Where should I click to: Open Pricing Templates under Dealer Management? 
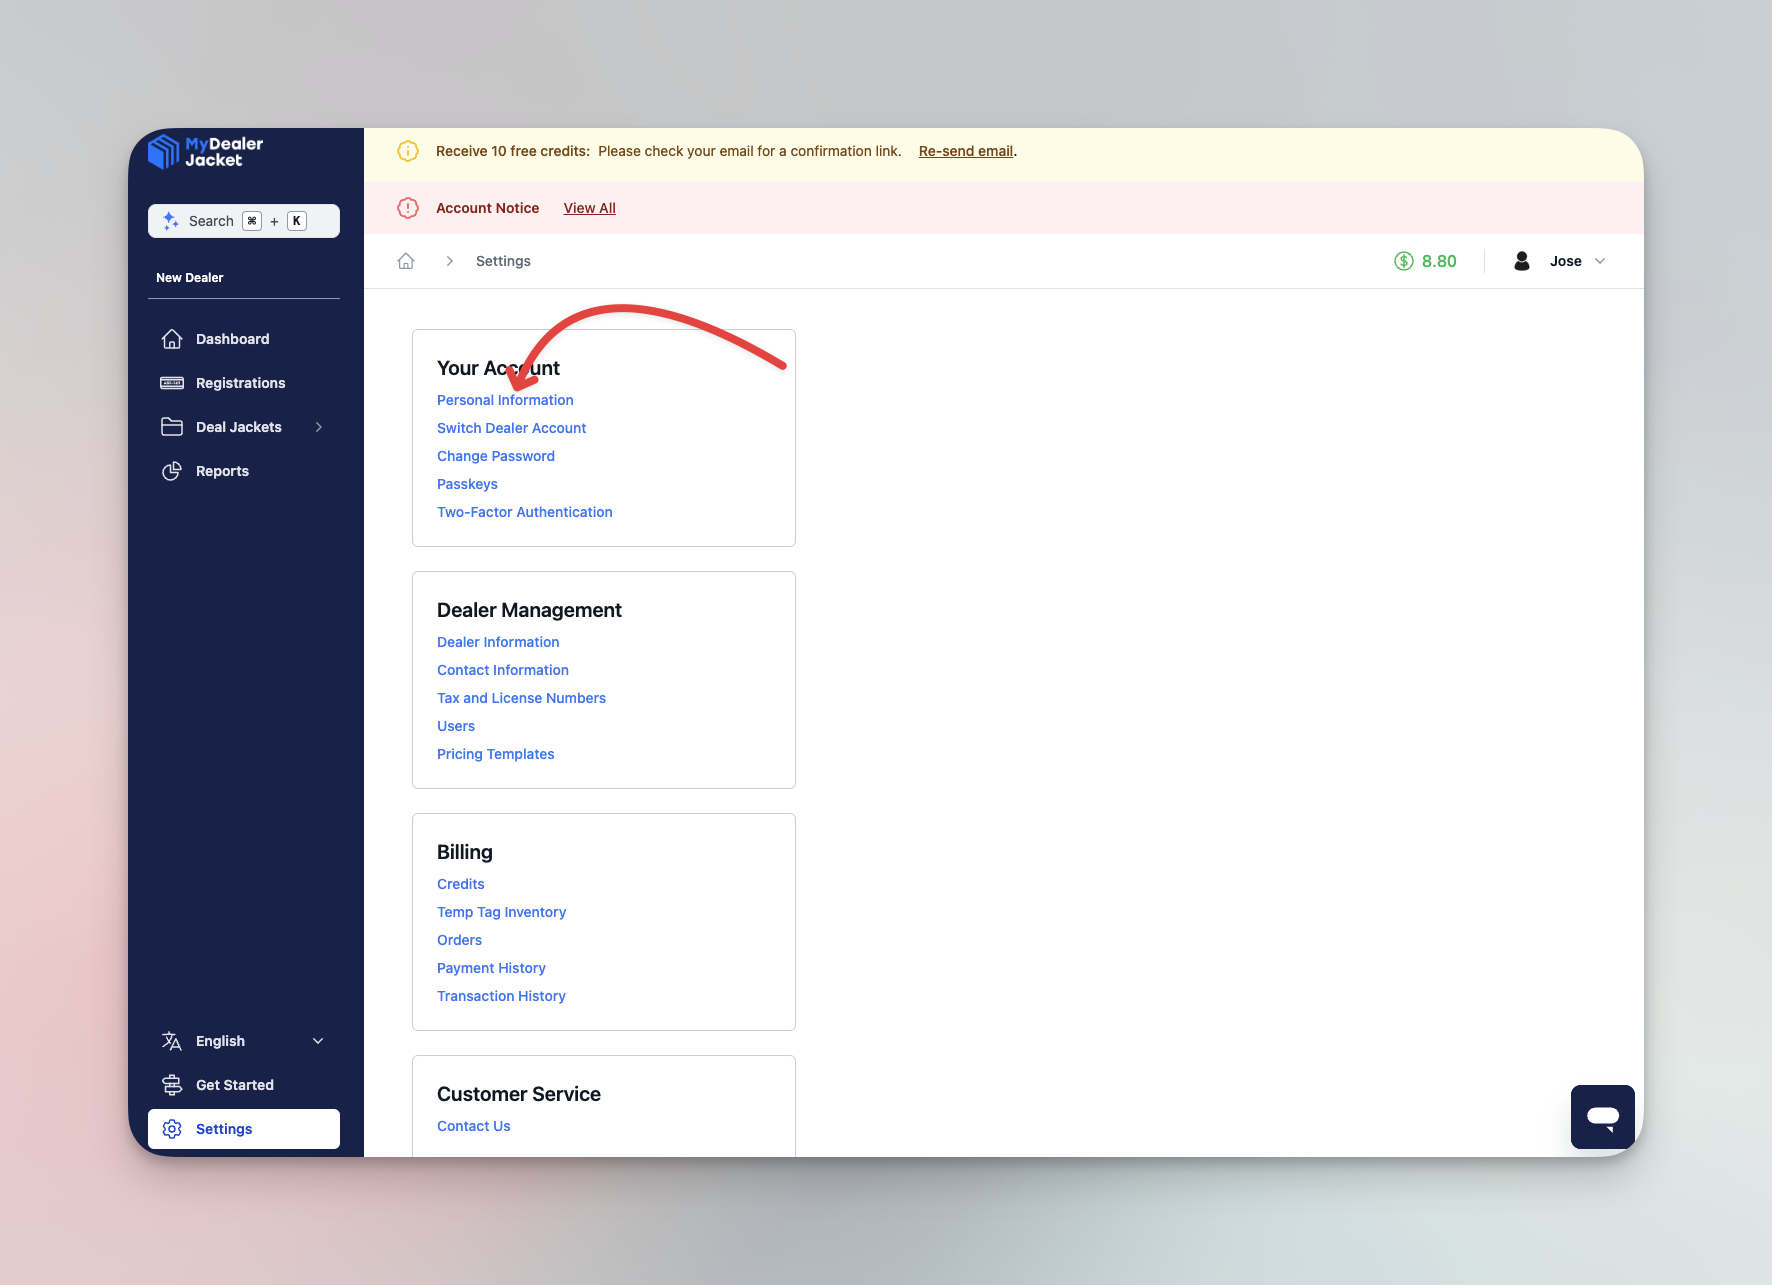[495, 753]
